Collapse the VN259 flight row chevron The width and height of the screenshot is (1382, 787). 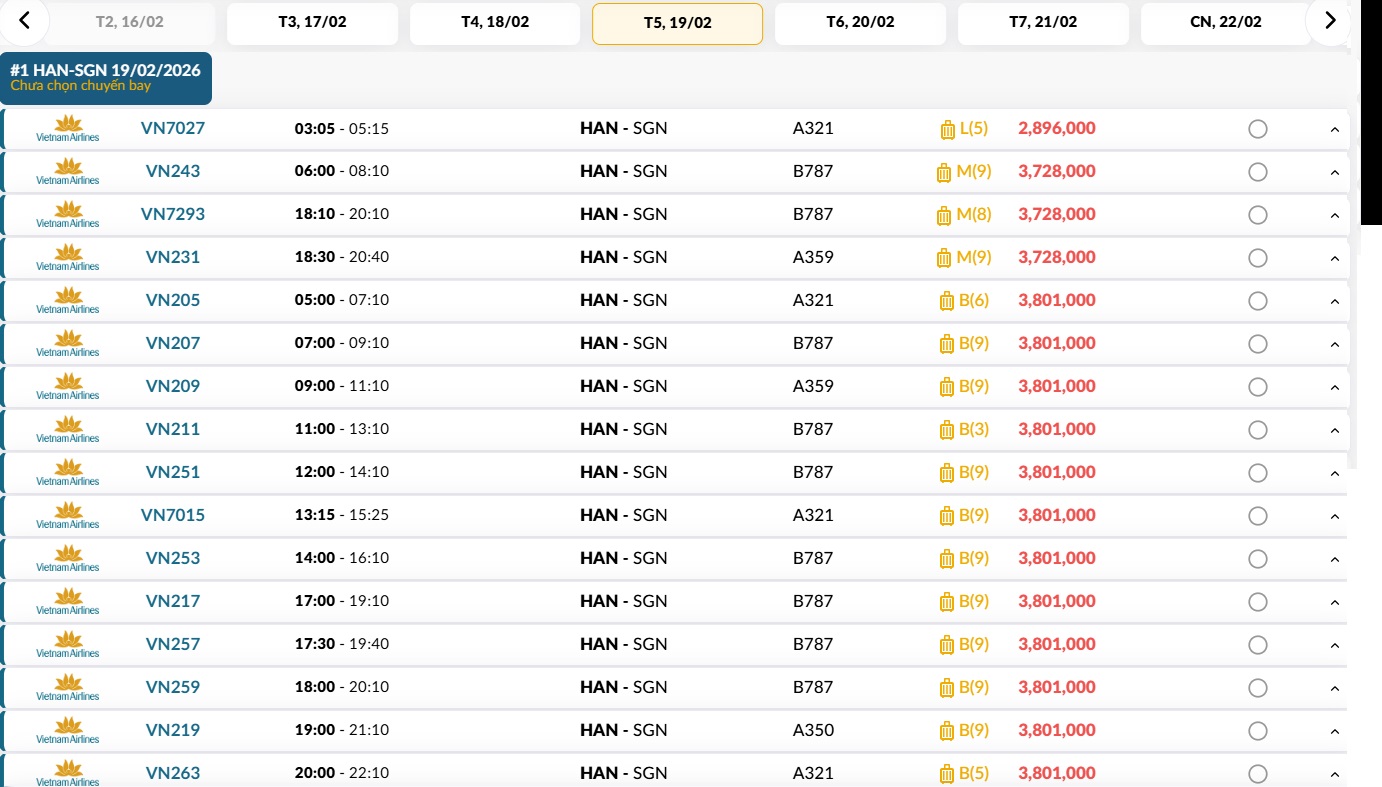(x=1334, y=688)
